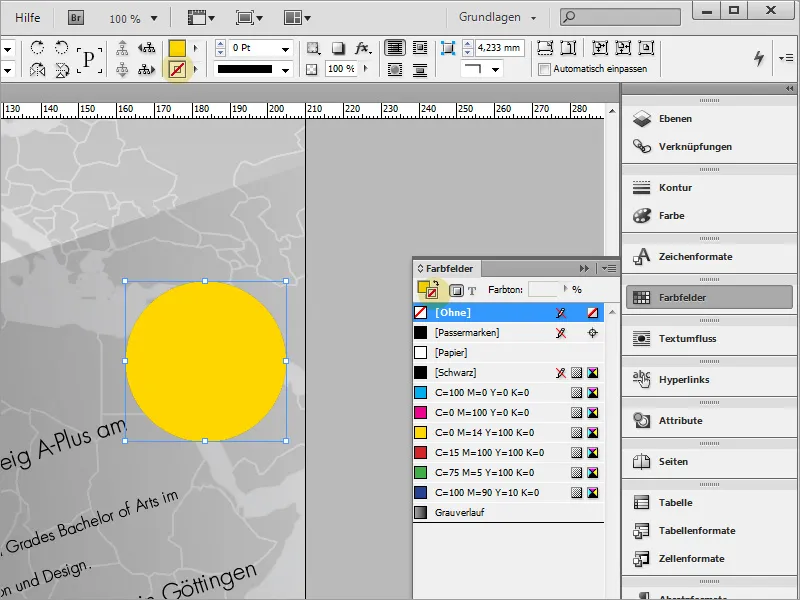This screenshot has width=800, height=600.
Task: Open the Ebenen panel
Action: (709, 118)
